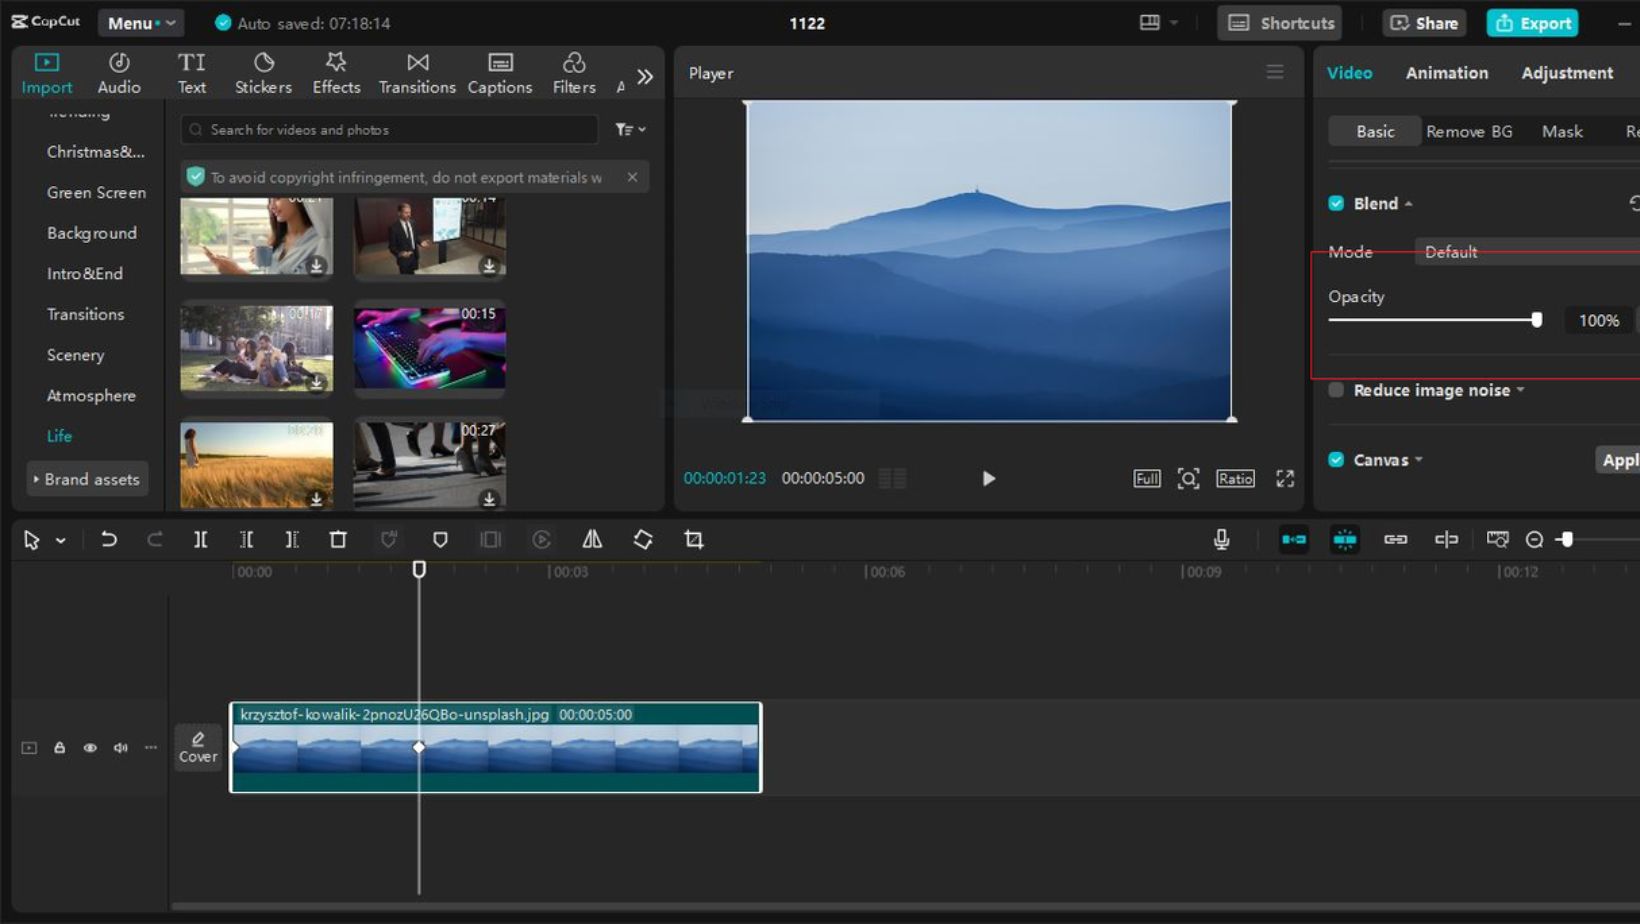Click the Full preview quality button
1640x924 pixels.
(1147, 478)
